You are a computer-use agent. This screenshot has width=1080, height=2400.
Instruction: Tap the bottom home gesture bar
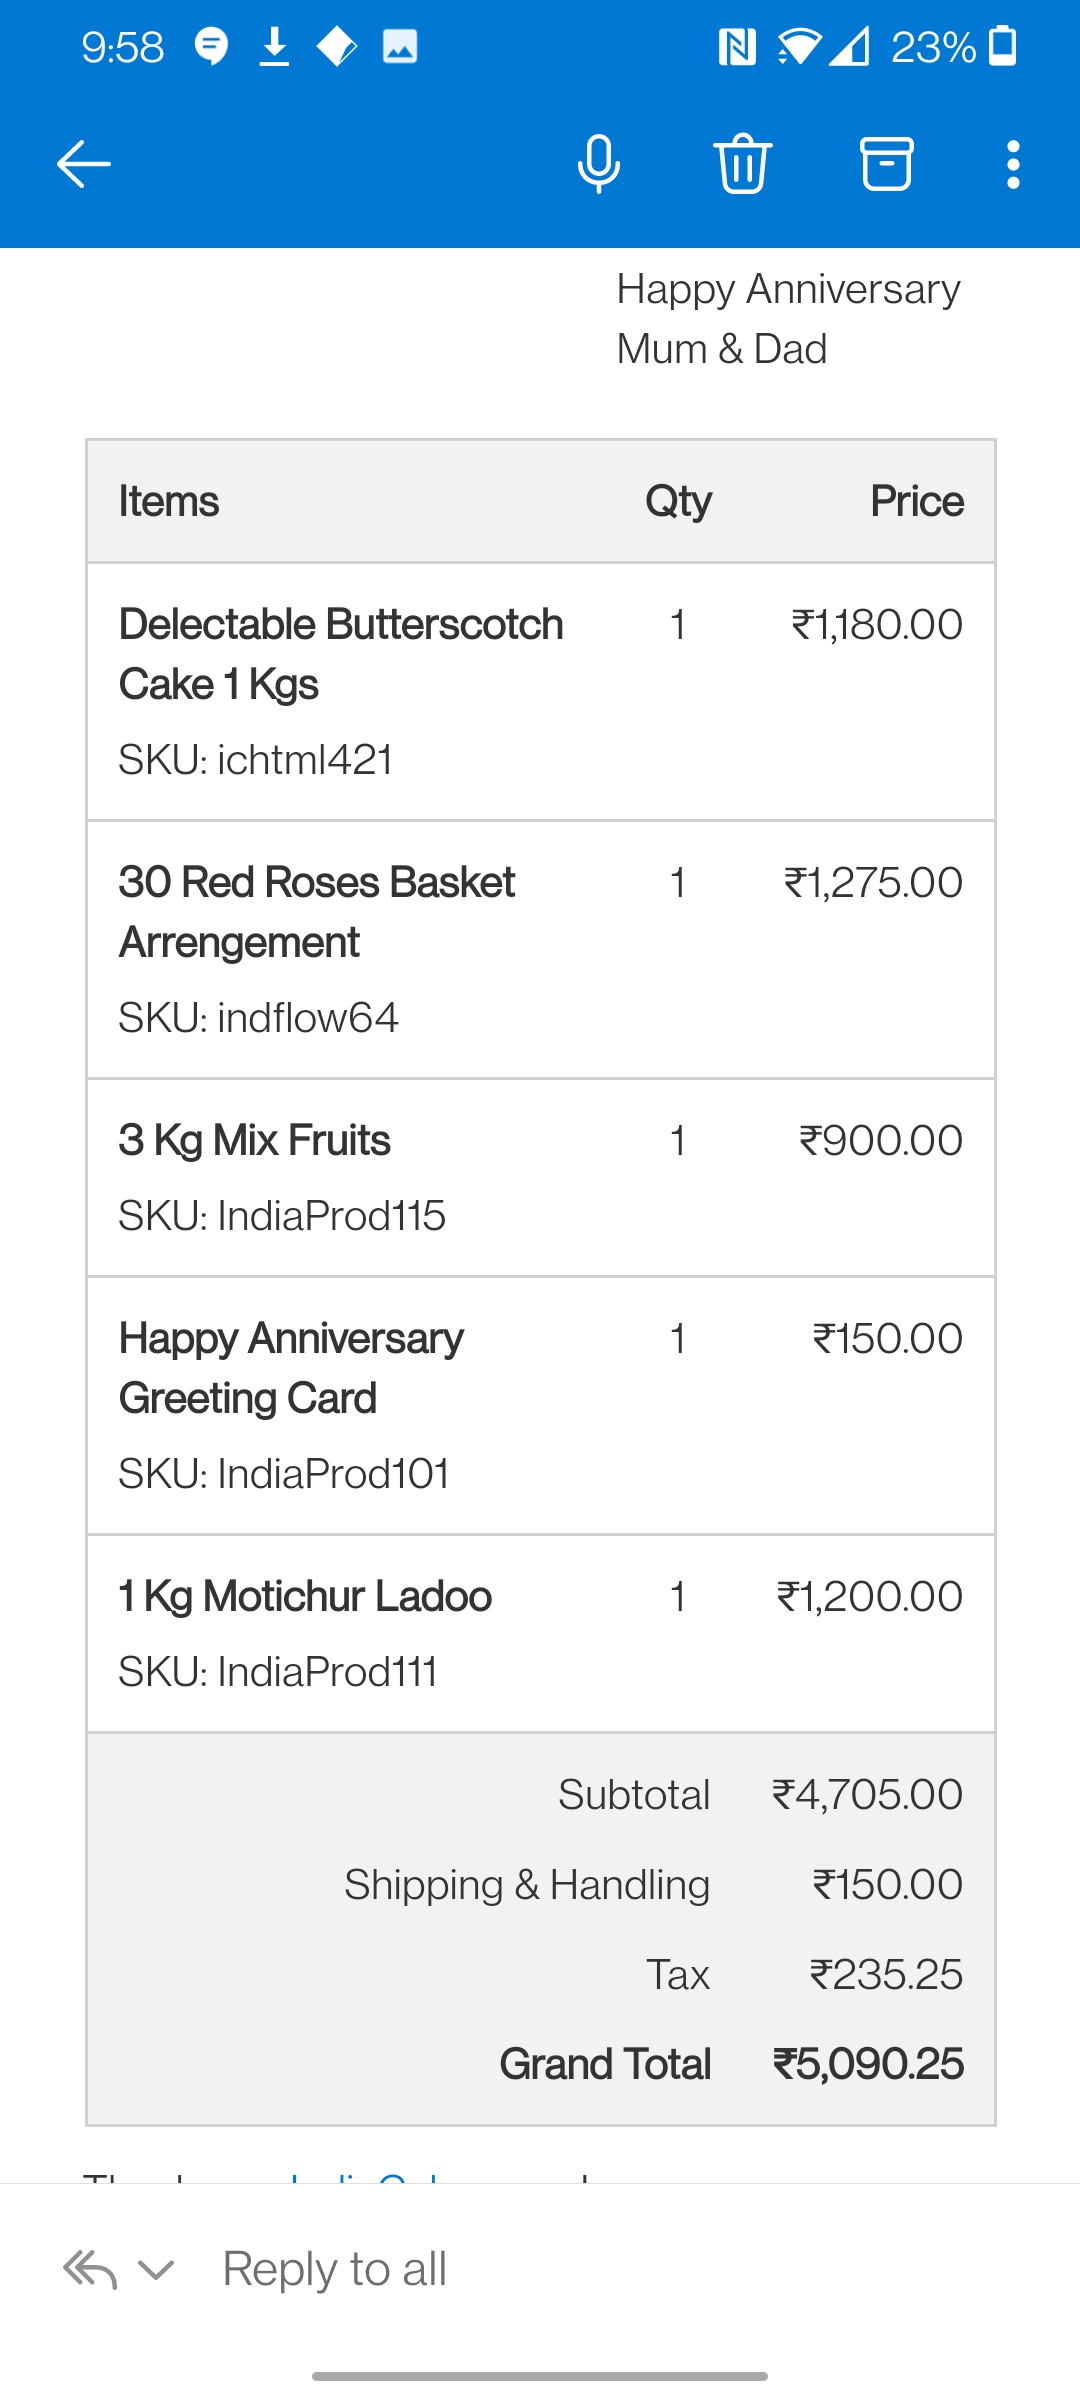pyautogui.click(x=540, y=2376)
